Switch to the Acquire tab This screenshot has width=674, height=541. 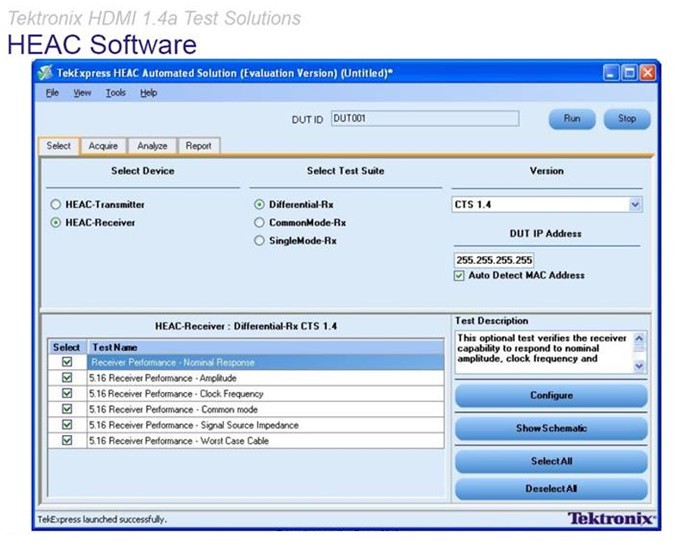click(103, 146)
